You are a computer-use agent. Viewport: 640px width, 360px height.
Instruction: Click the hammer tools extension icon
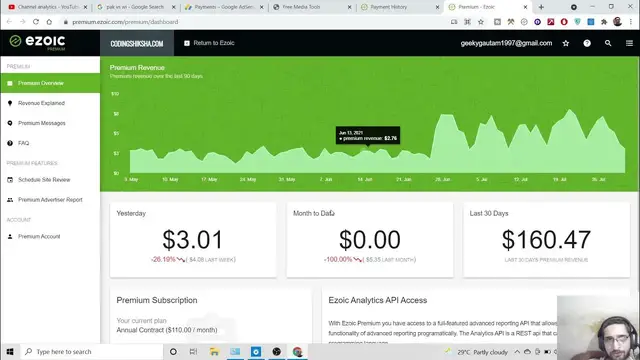pyautogui.click(x=511, y=22)
